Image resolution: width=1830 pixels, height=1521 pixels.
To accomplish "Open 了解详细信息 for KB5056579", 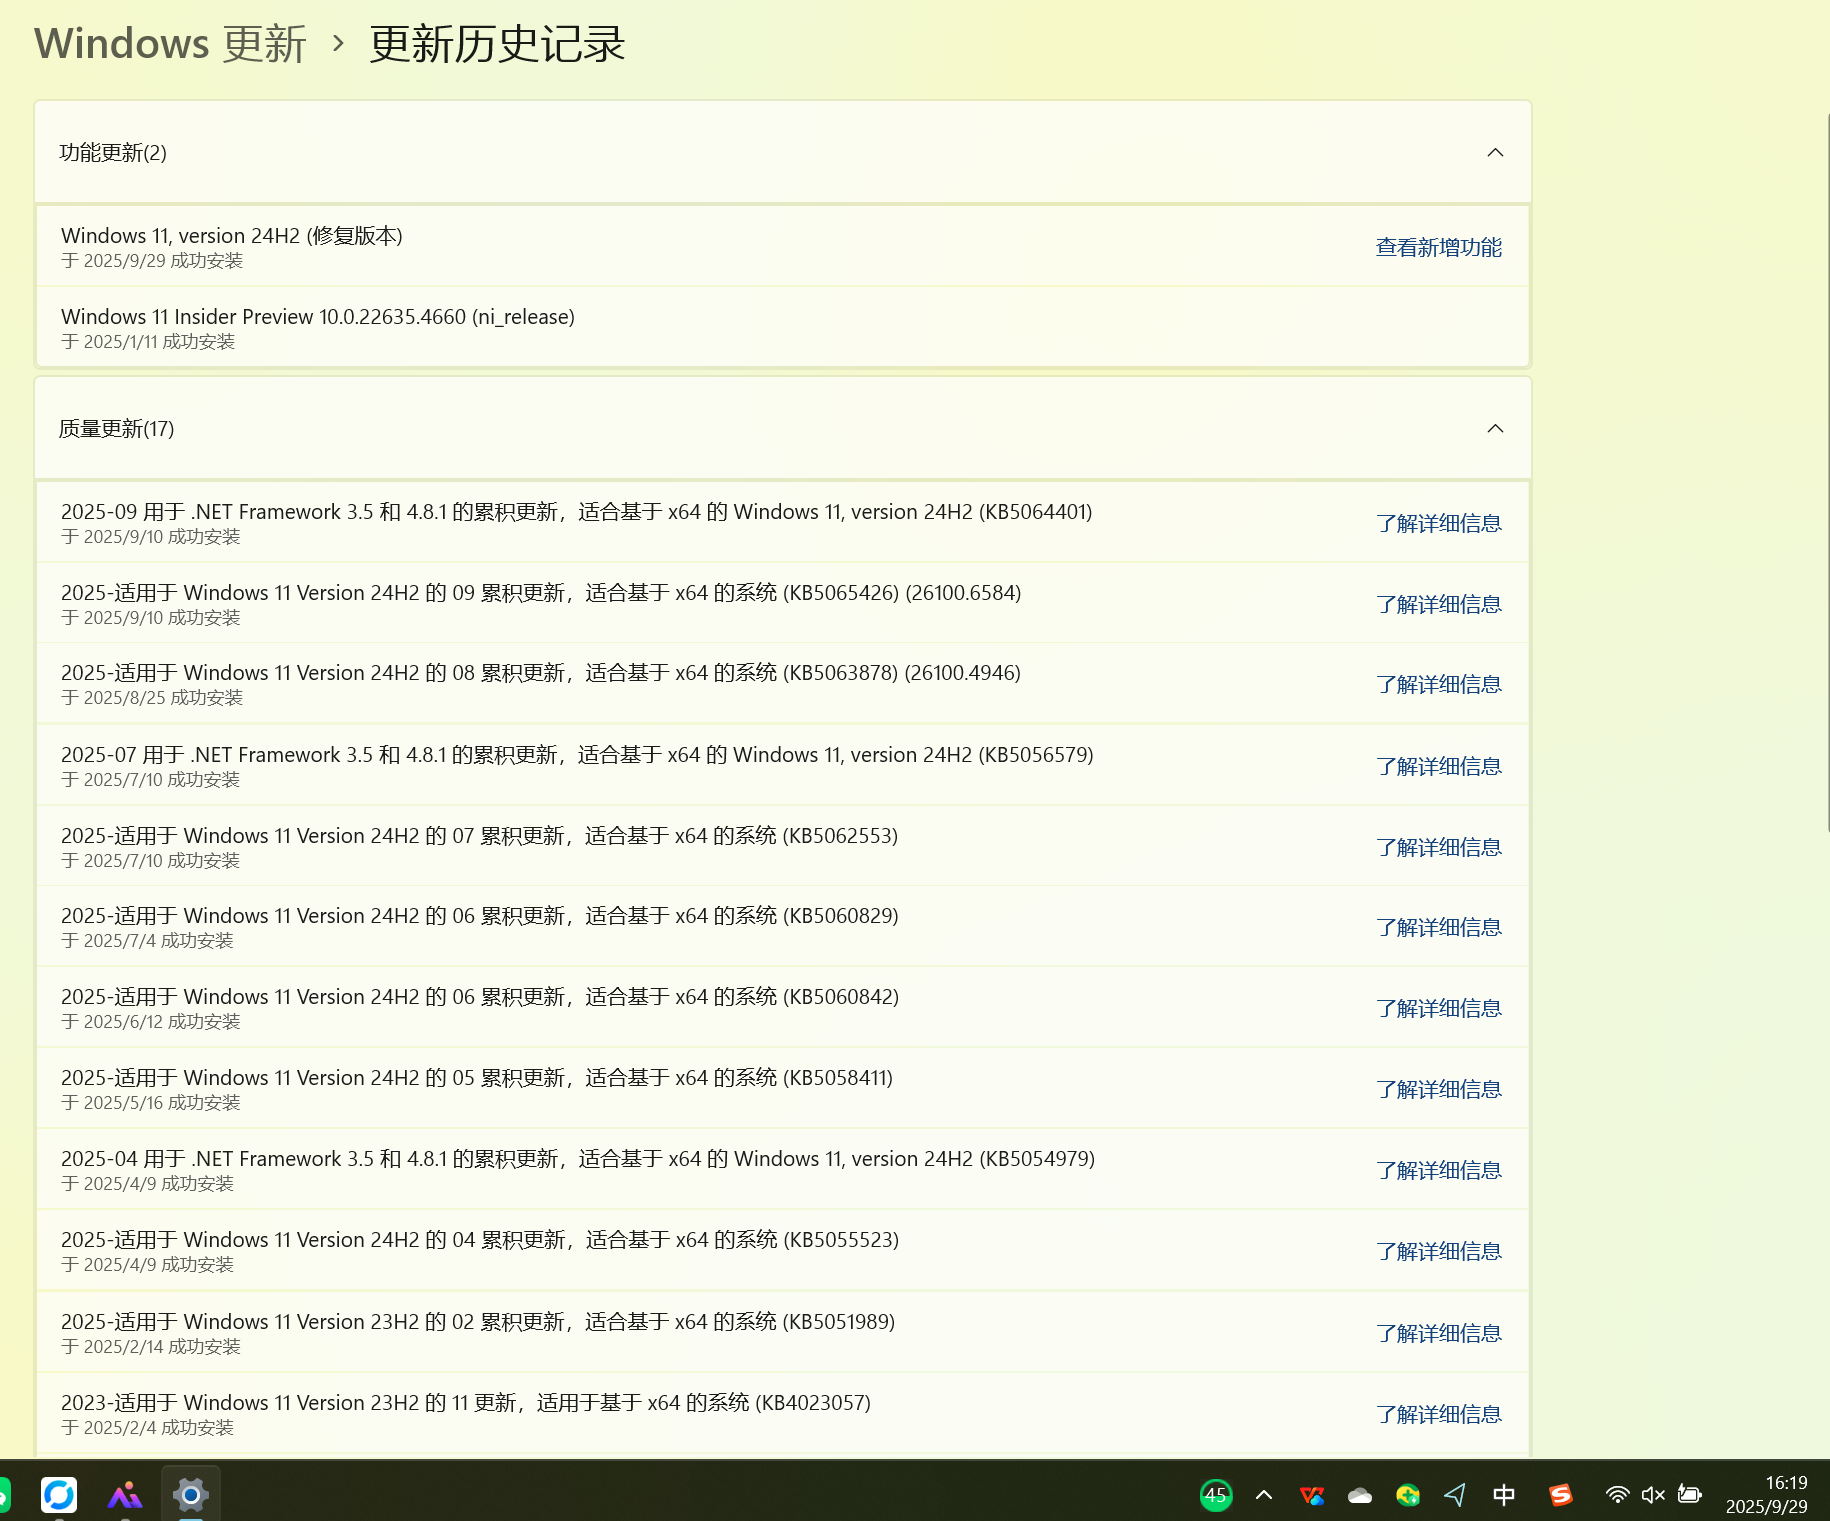I will 1438,766.
